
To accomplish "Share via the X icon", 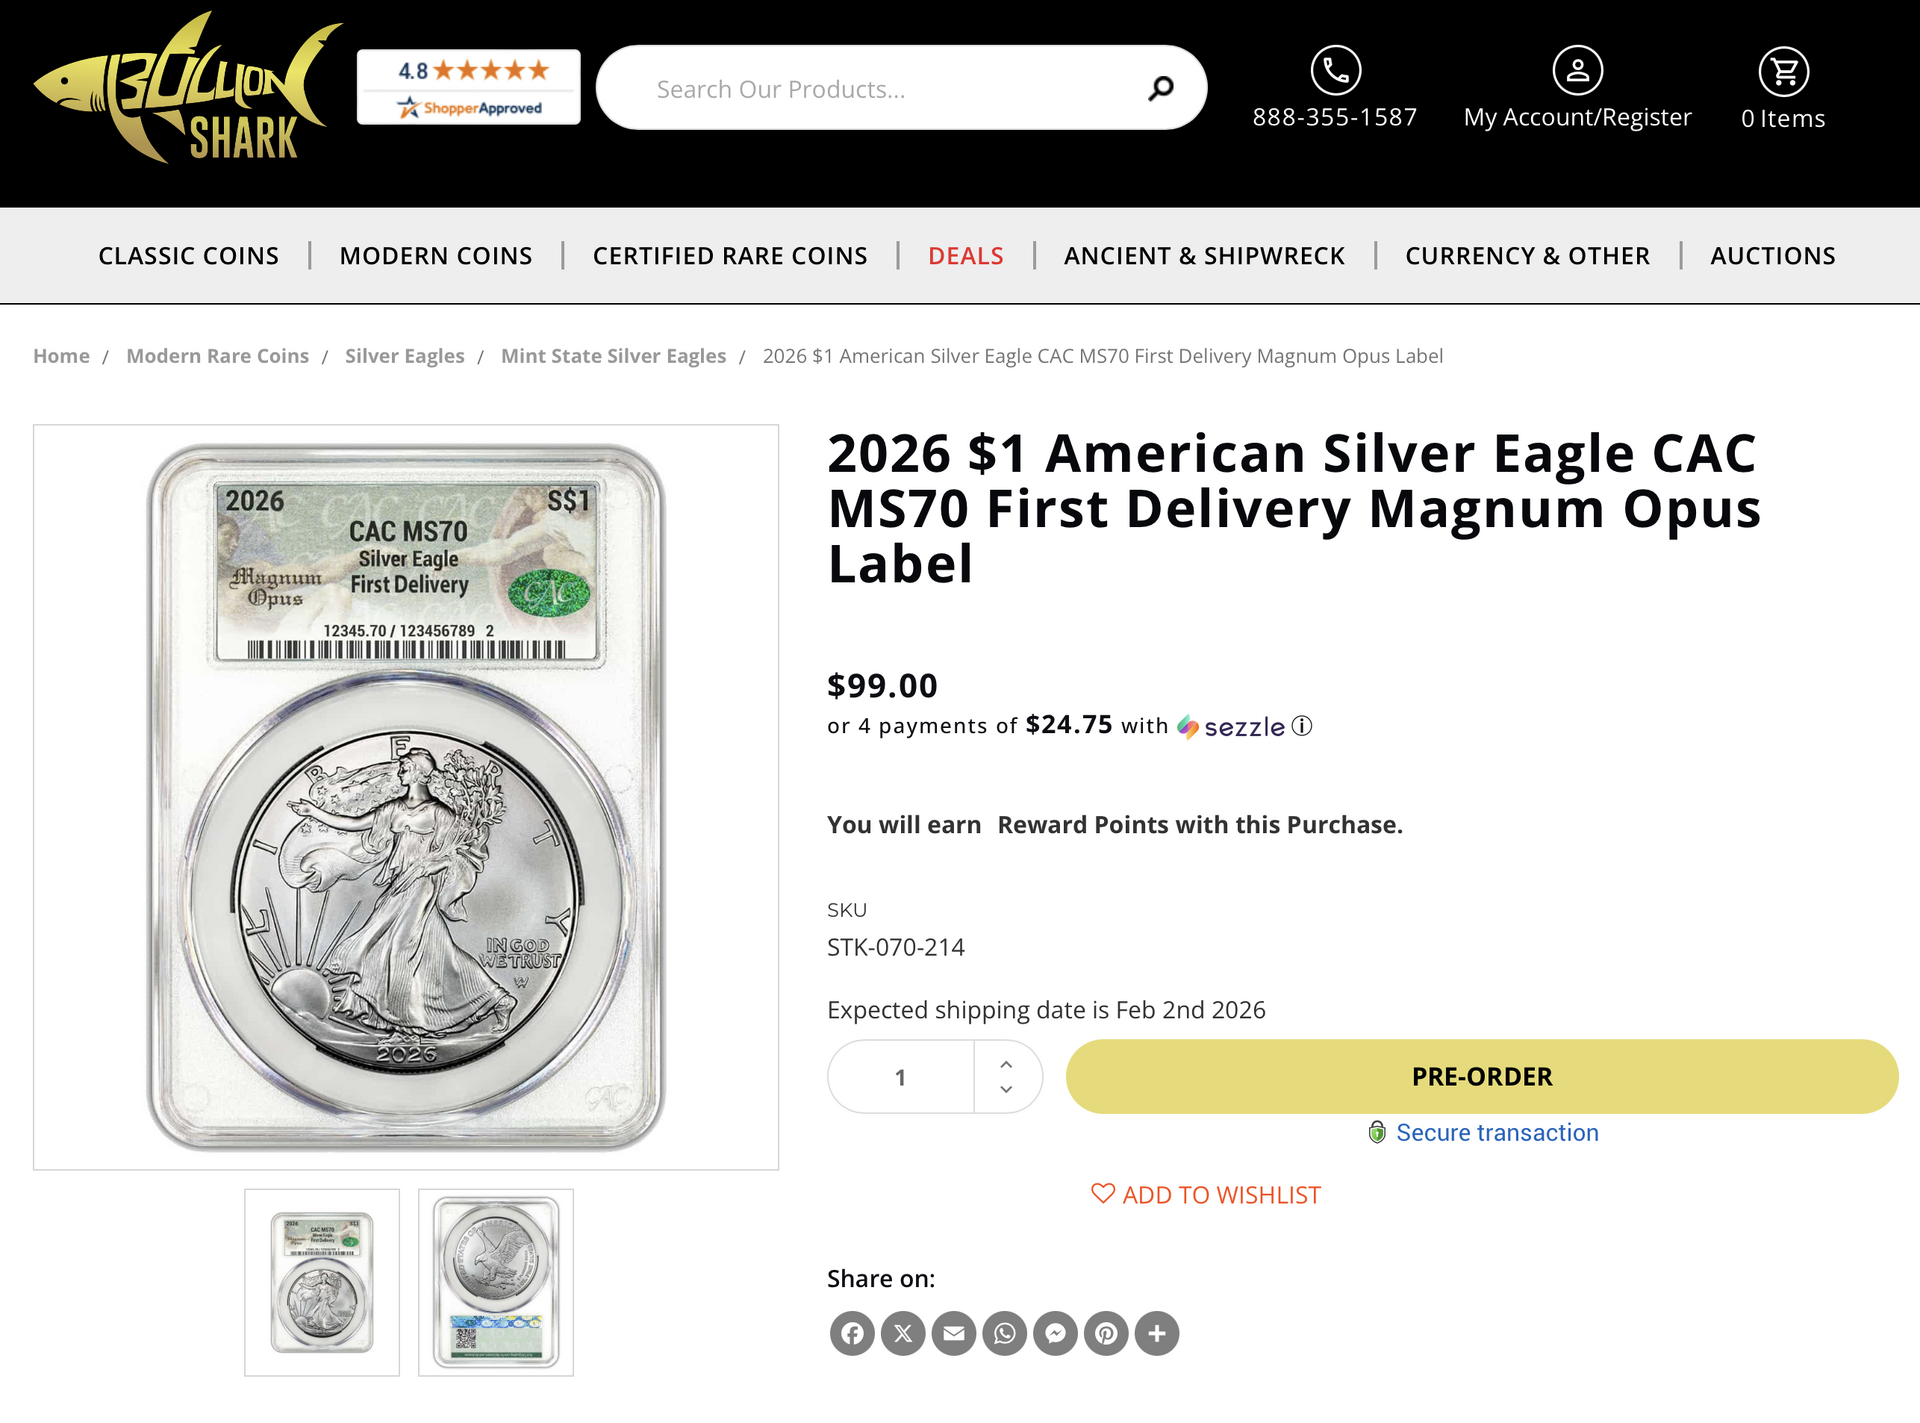I will [x=903, y=1333].
